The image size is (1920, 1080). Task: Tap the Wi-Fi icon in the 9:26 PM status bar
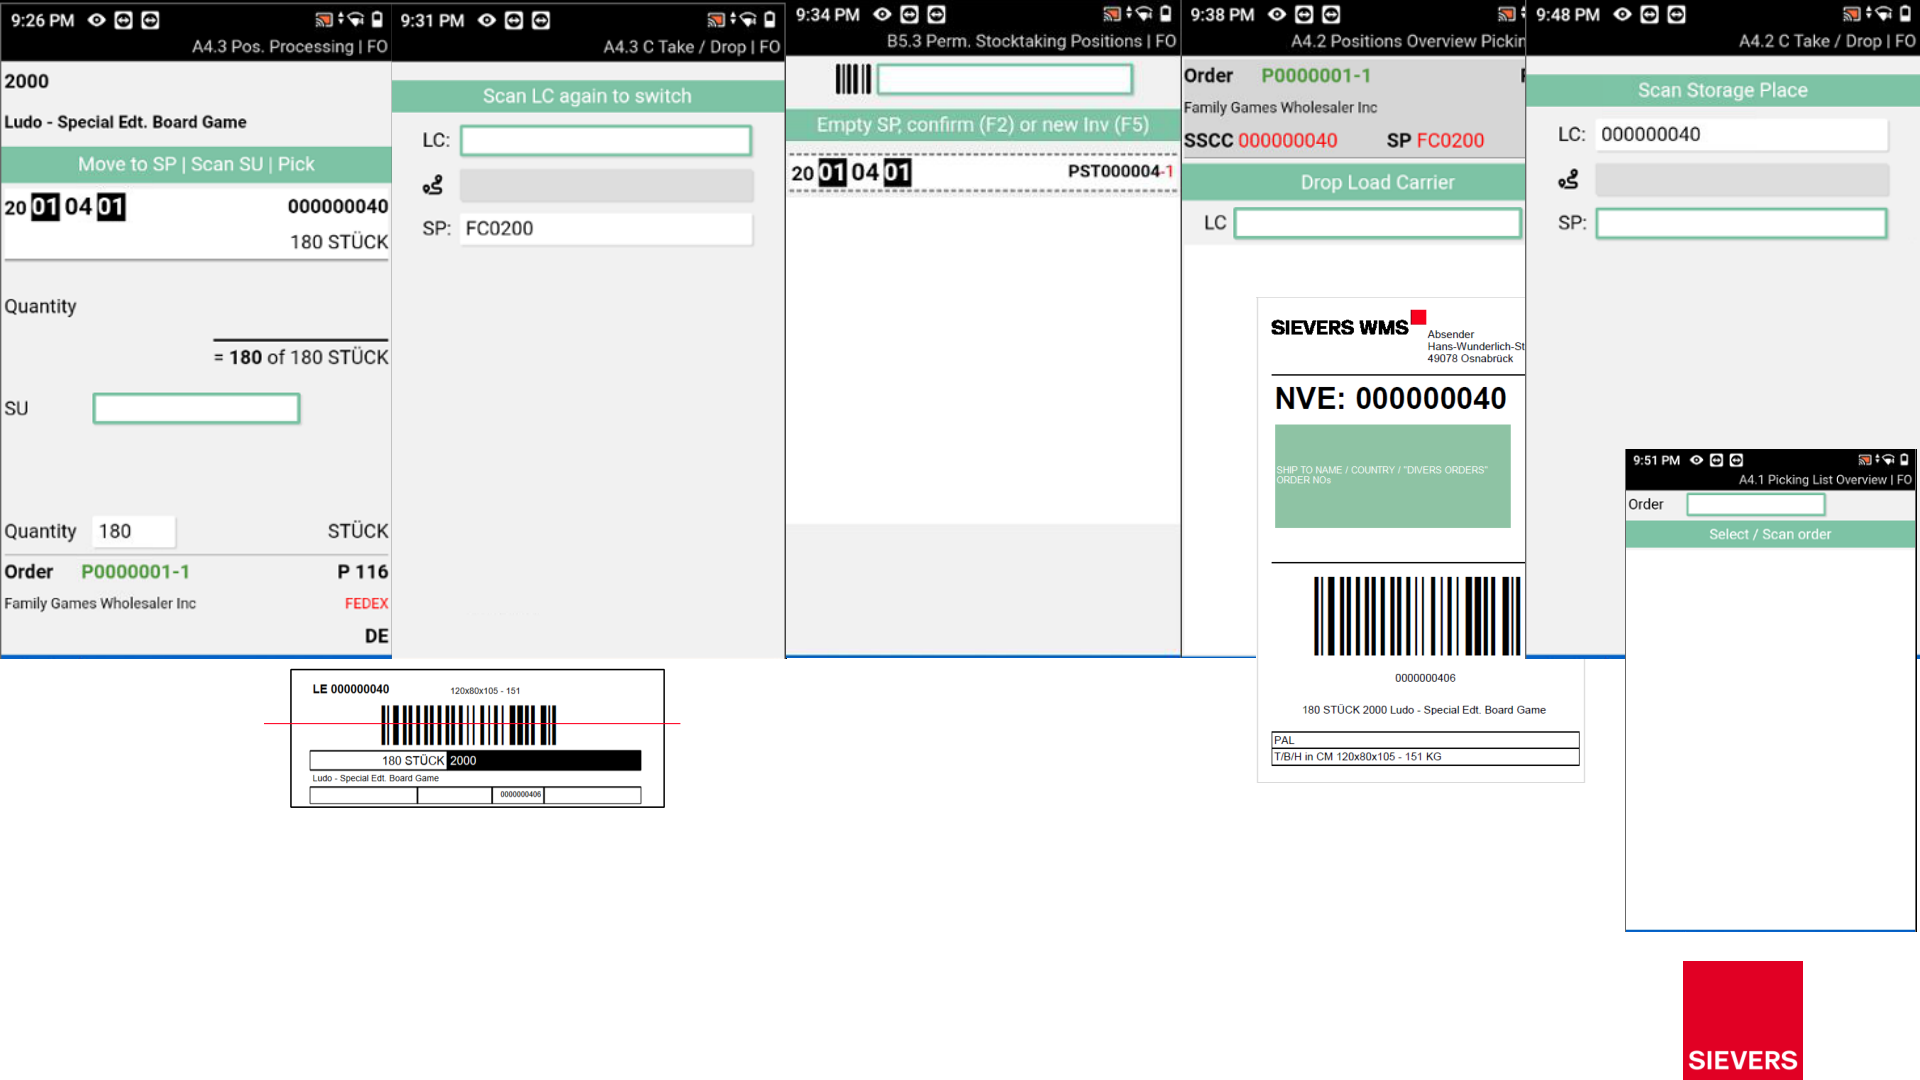point(355,20)
